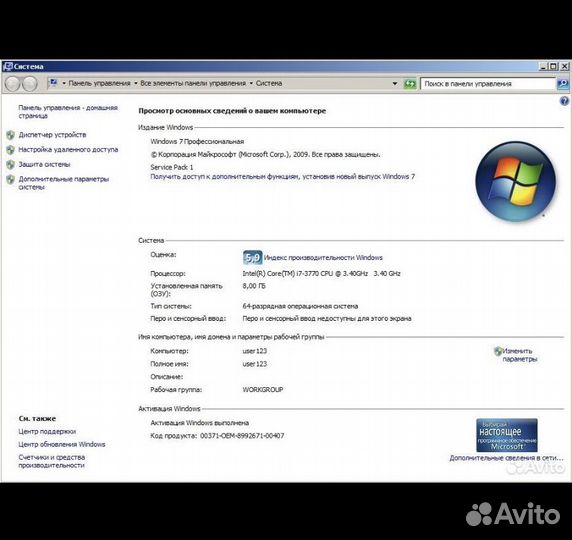Click the user123 value beside Компьютер
Image resolution: width=572 pixels, height=540 pixels.
[255, 351]
